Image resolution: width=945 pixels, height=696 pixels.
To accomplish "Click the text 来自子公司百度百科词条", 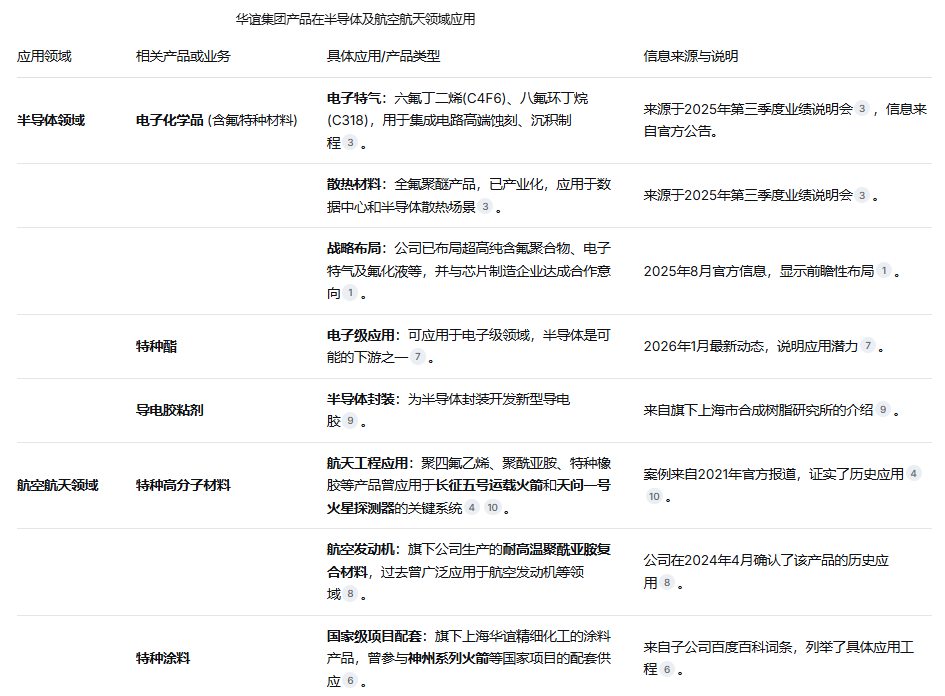I will pyautogui.click(x=718, y=648).
